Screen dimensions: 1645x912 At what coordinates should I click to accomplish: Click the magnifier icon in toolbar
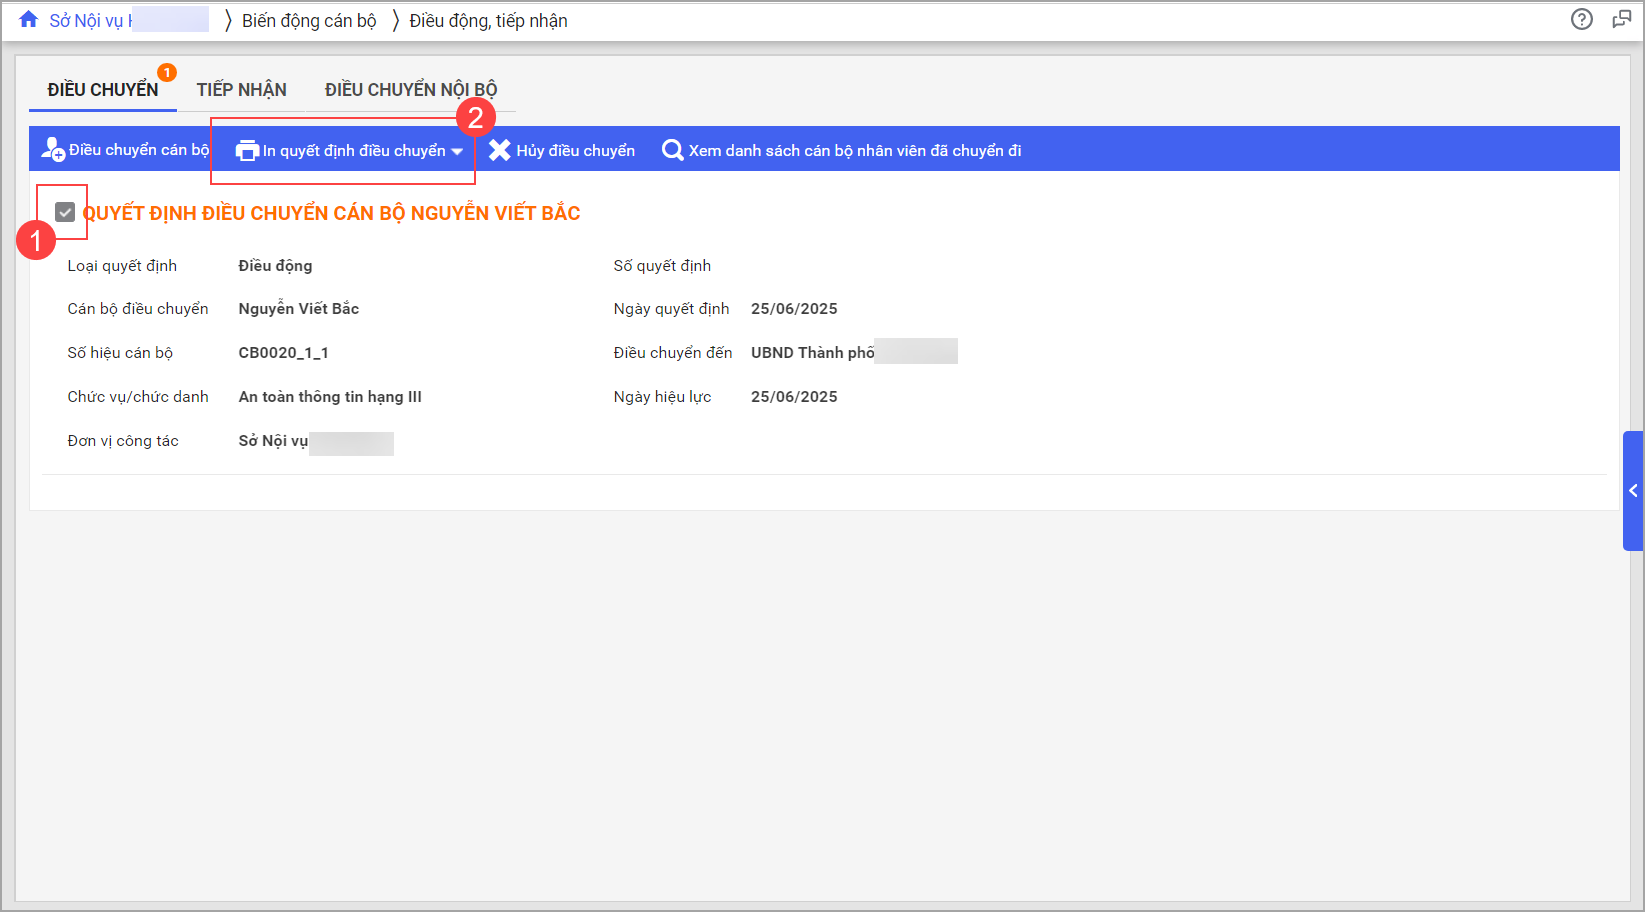click(673, 151)
